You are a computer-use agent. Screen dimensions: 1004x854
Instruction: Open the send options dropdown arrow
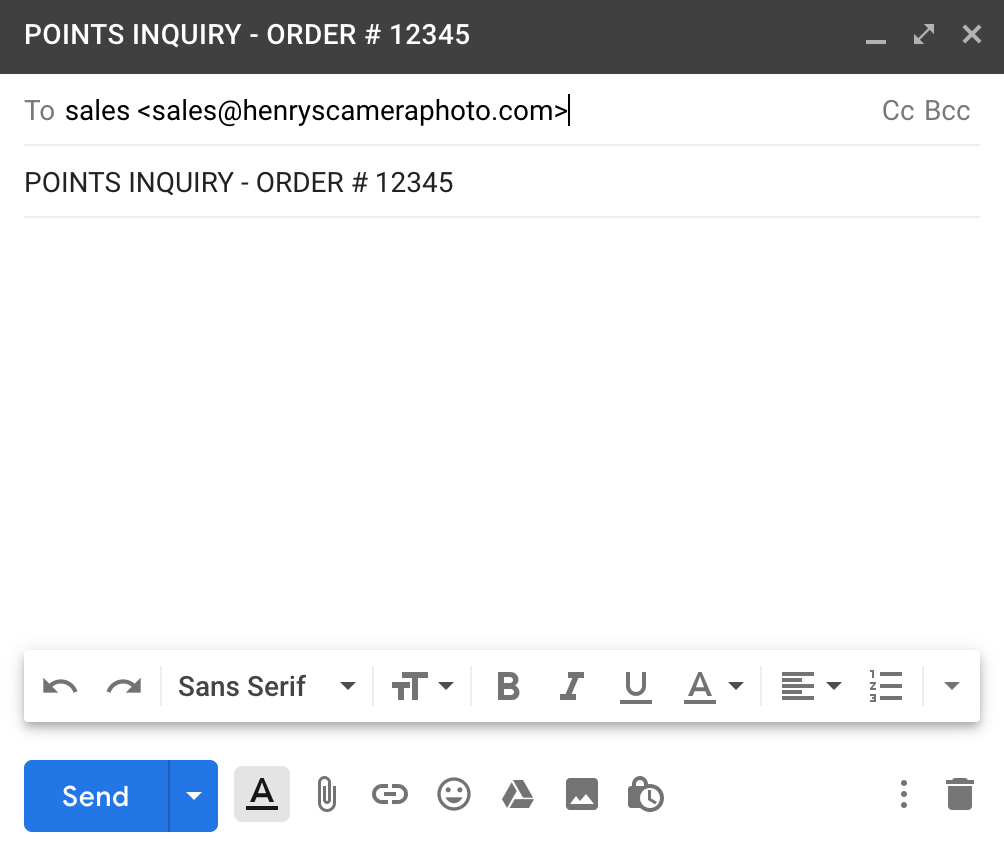point(193,796)
